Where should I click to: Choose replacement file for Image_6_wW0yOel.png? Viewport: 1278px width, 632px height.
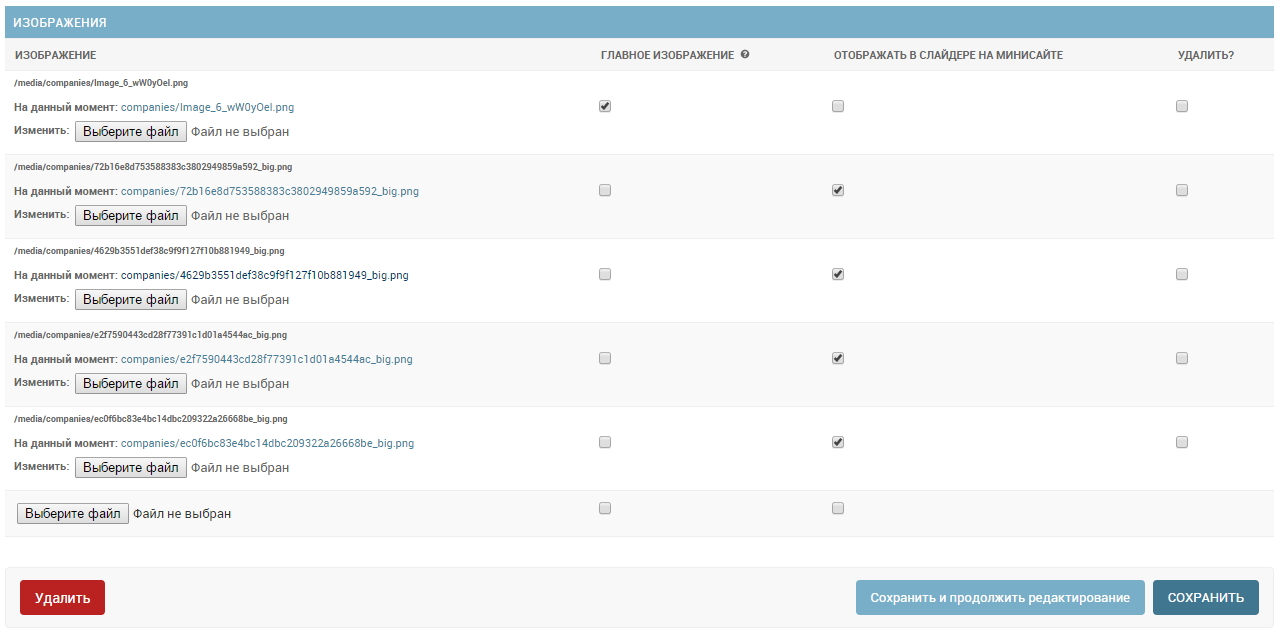point(131,131)
